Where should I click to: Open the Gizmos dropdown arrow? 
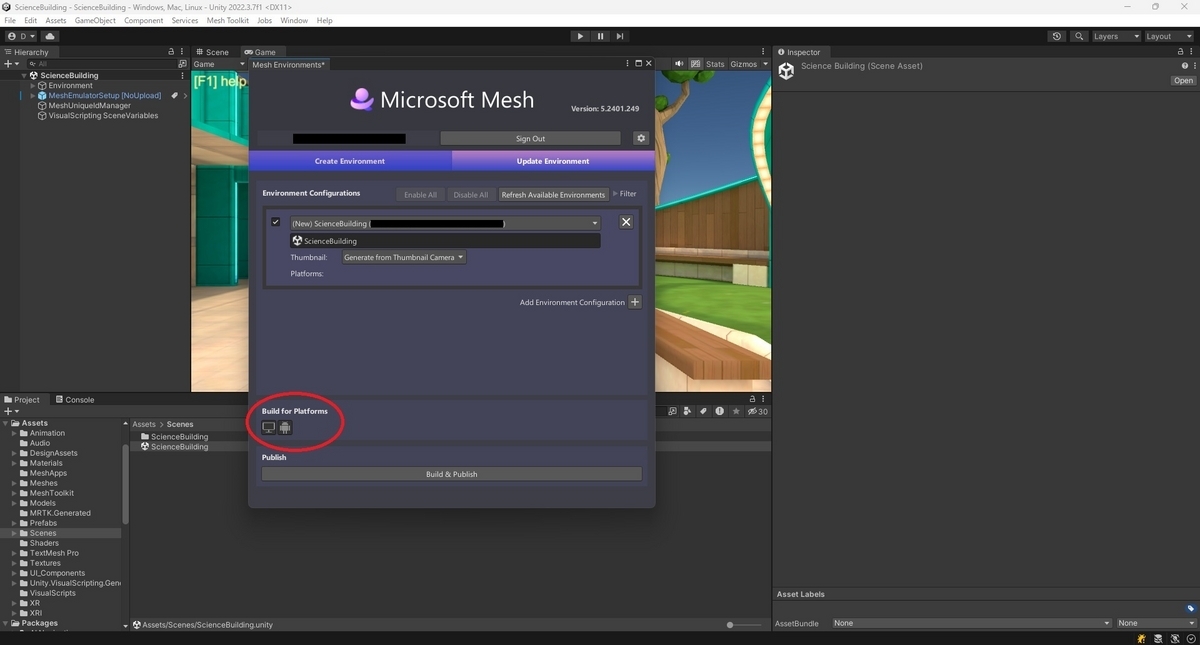coord(765,64)
